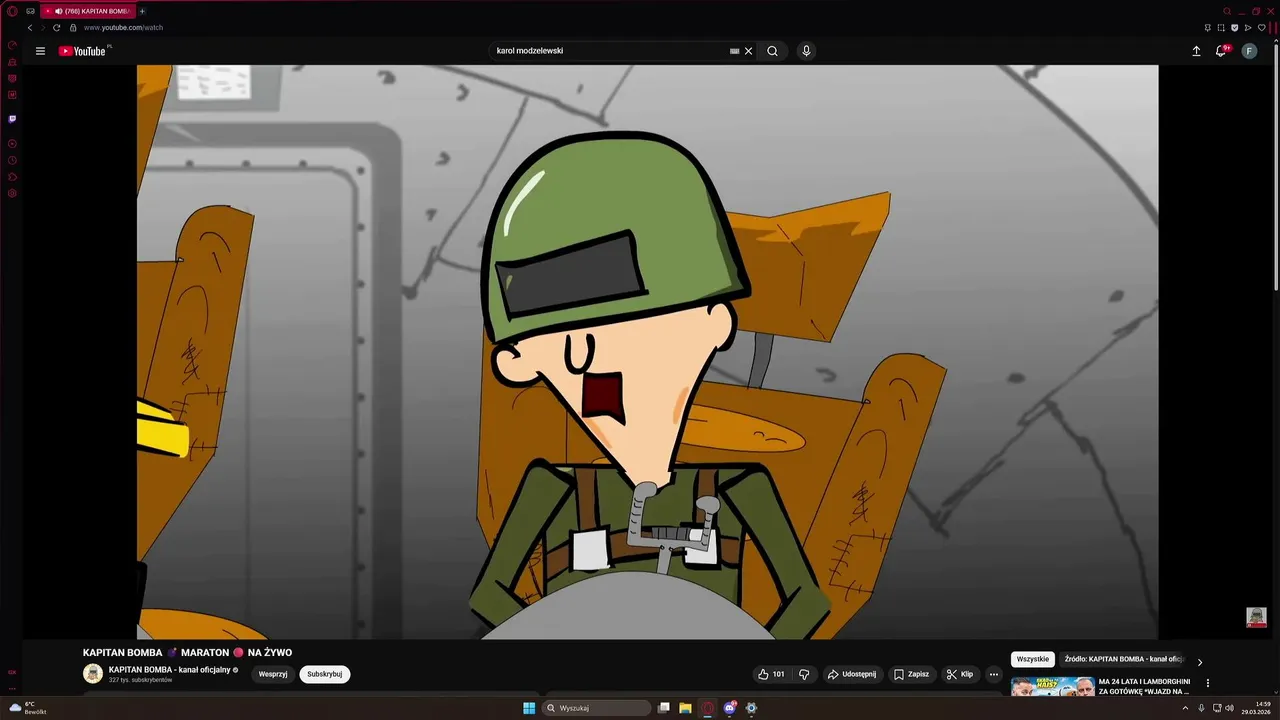The image size is (1280, 720).
Task: Select the Wszystkie filter chip
Action: click(1033, 660)
